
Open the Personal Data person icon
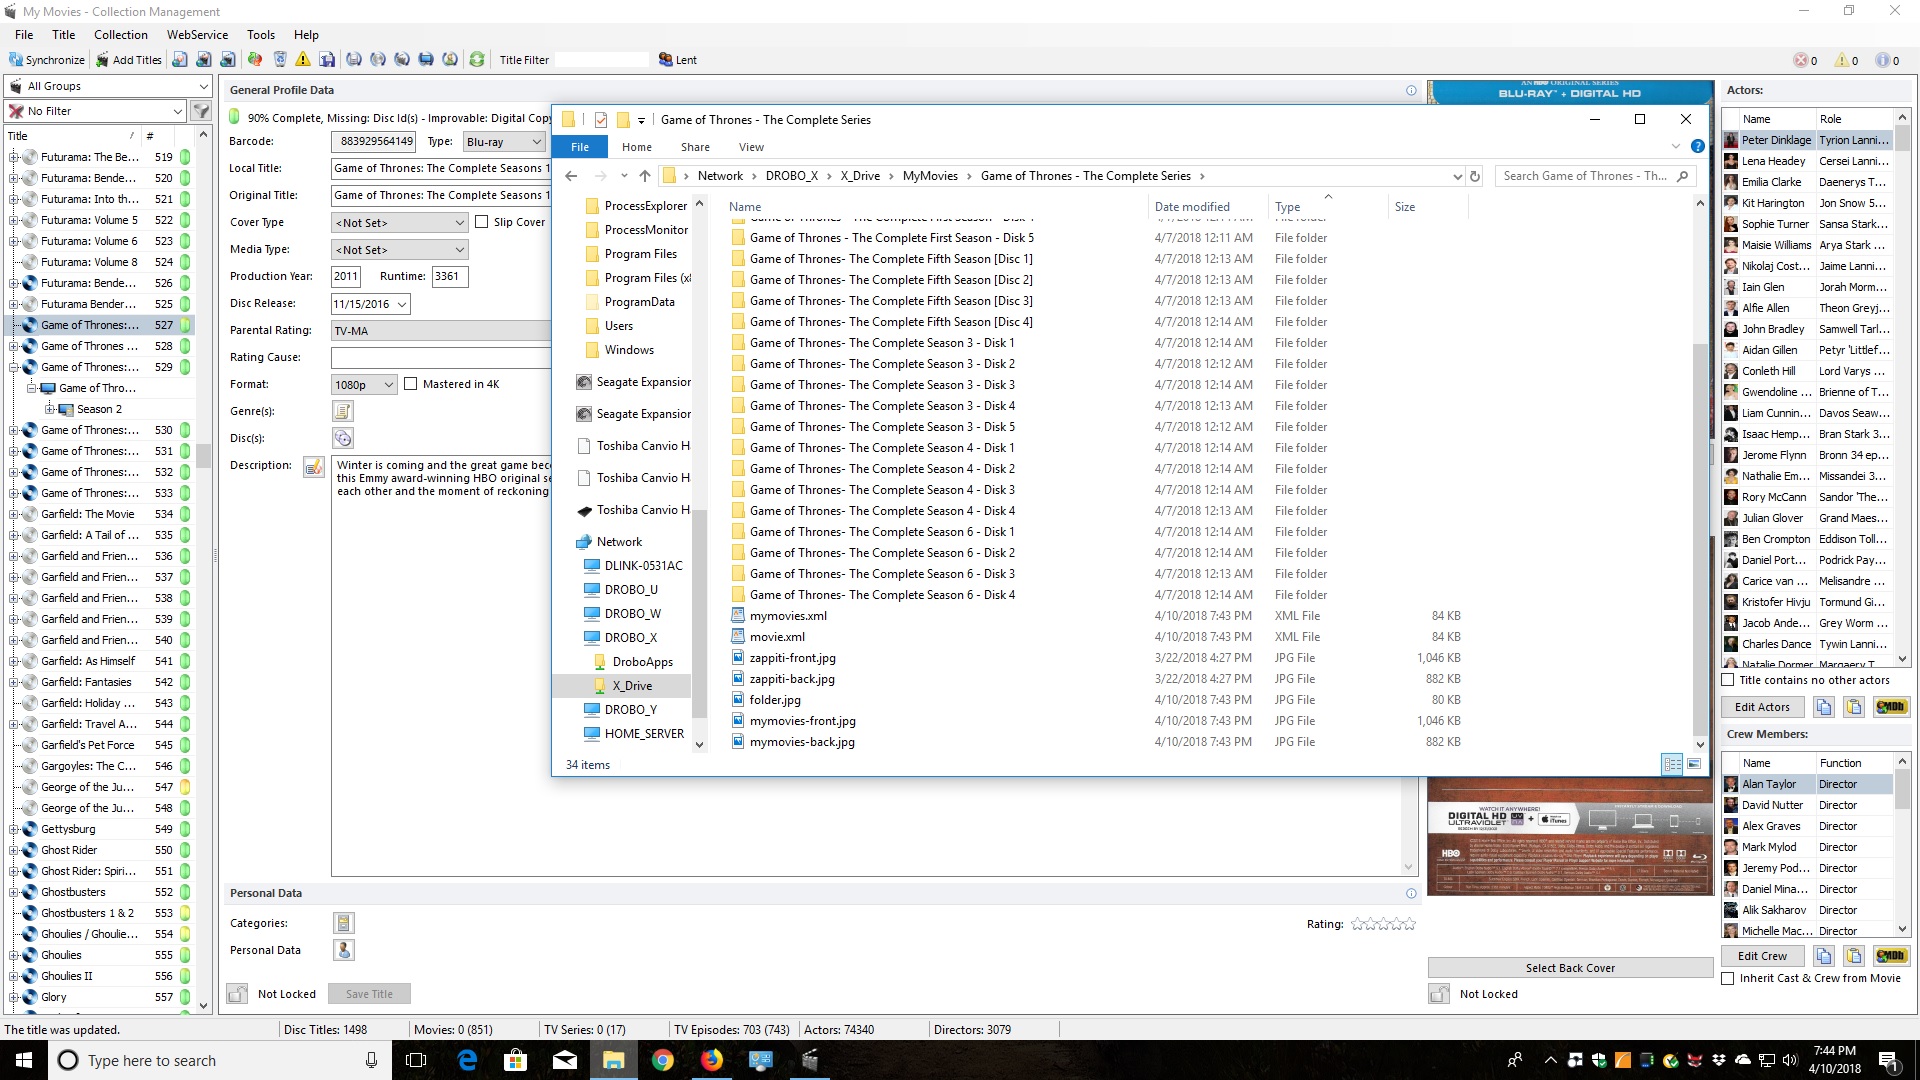(344, 950)
